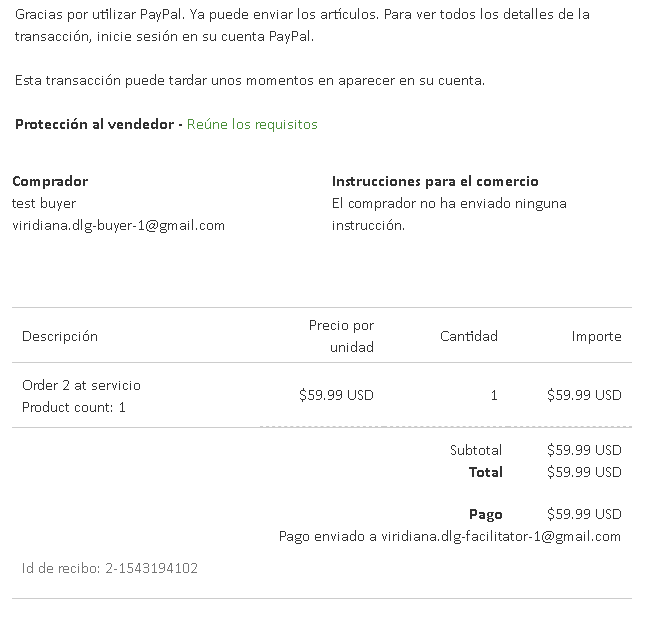Select 'Order 2 at servicio' item description
Image resolution: width=648 pixels, height=622 pixels.
click(81, 385)
